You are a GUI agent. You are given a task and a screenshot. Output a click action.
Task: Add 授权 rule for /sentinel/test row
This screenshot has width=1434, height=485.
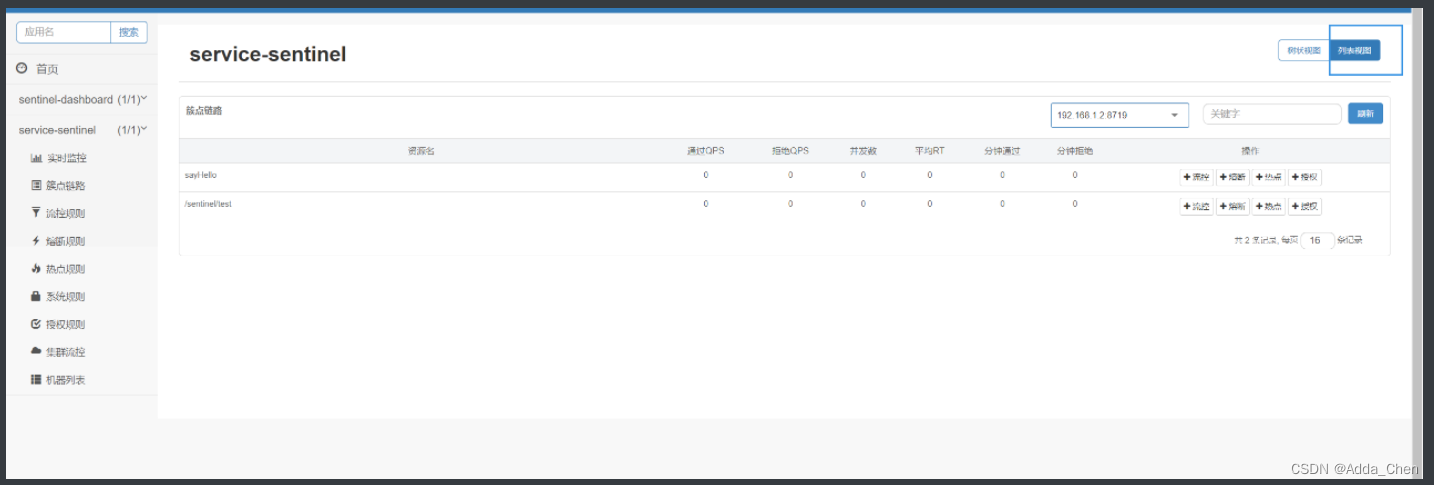point(1304,207)
